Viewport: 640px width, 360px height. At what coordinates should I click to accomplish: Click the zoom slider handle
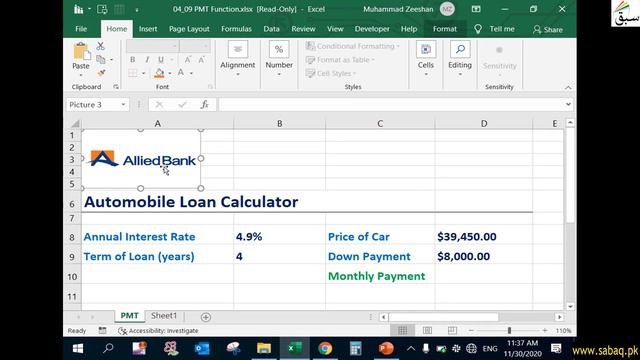pos(509,331)
